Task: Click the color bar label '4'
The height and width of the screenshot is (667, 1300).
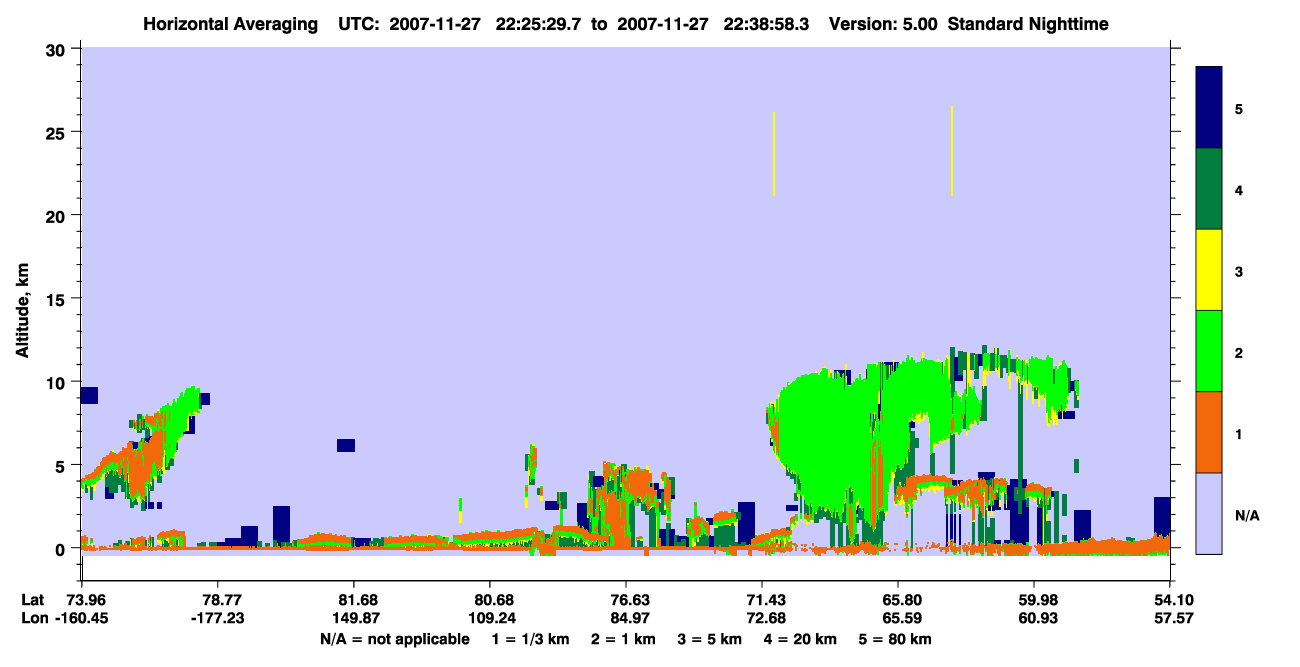Action: pos(1239,189)
